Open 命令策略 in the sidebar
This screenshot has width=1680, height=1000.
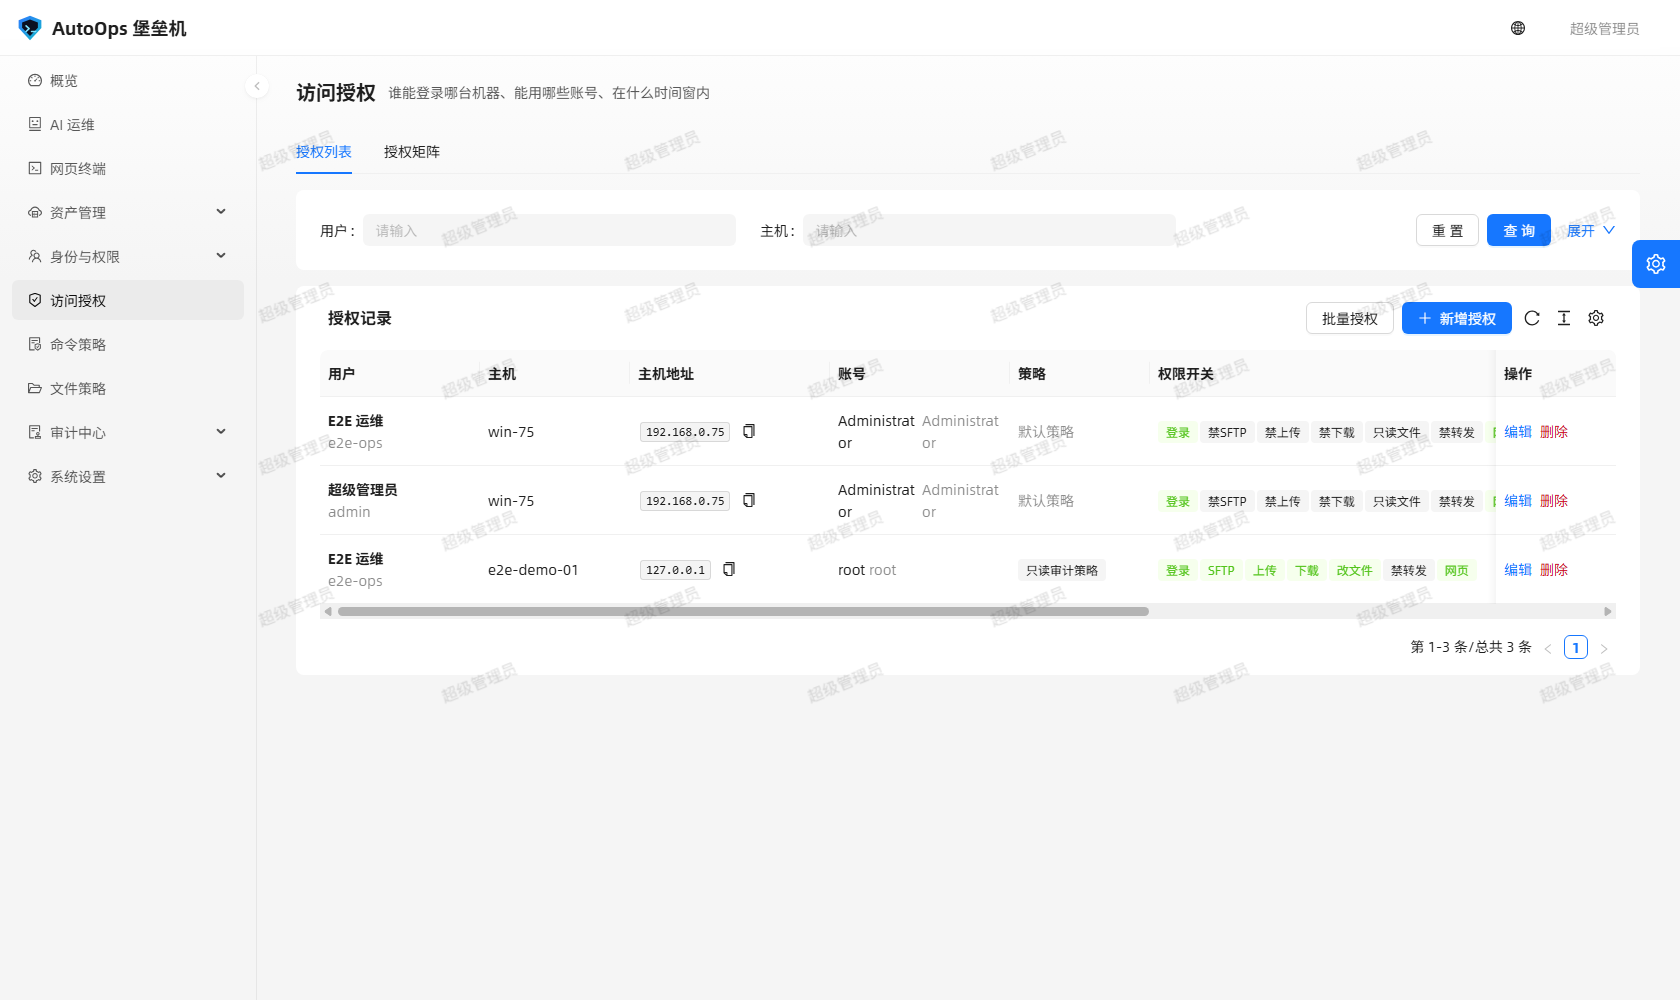128,345
